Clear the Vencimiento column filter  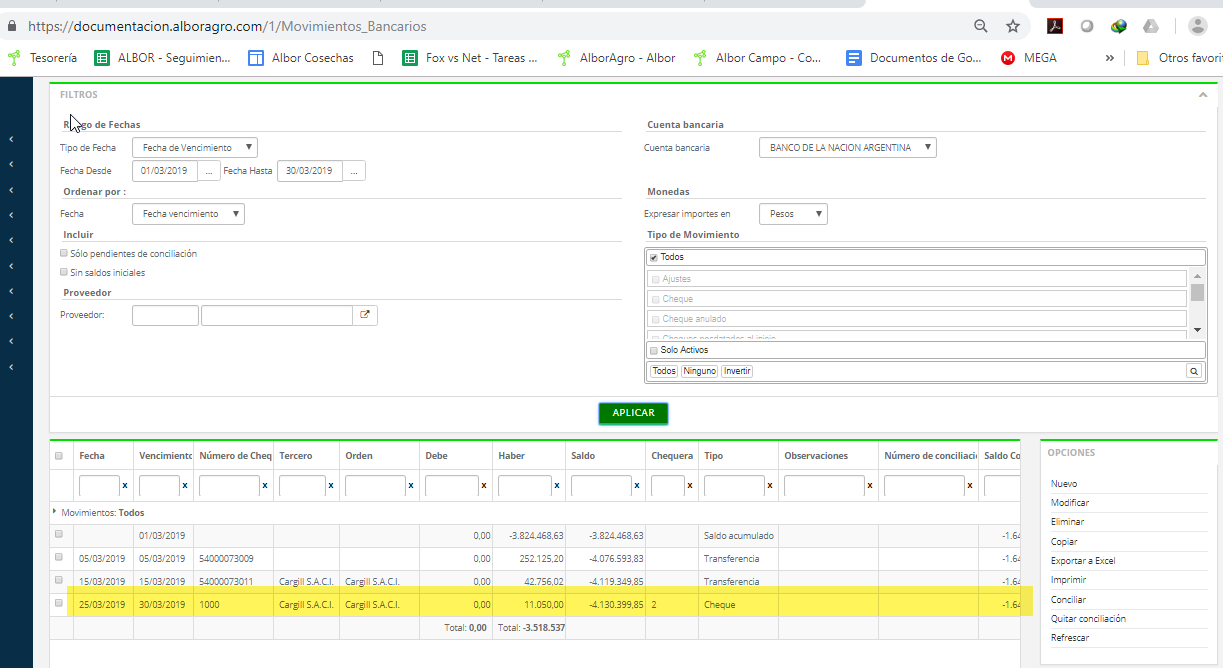point(184,486)
